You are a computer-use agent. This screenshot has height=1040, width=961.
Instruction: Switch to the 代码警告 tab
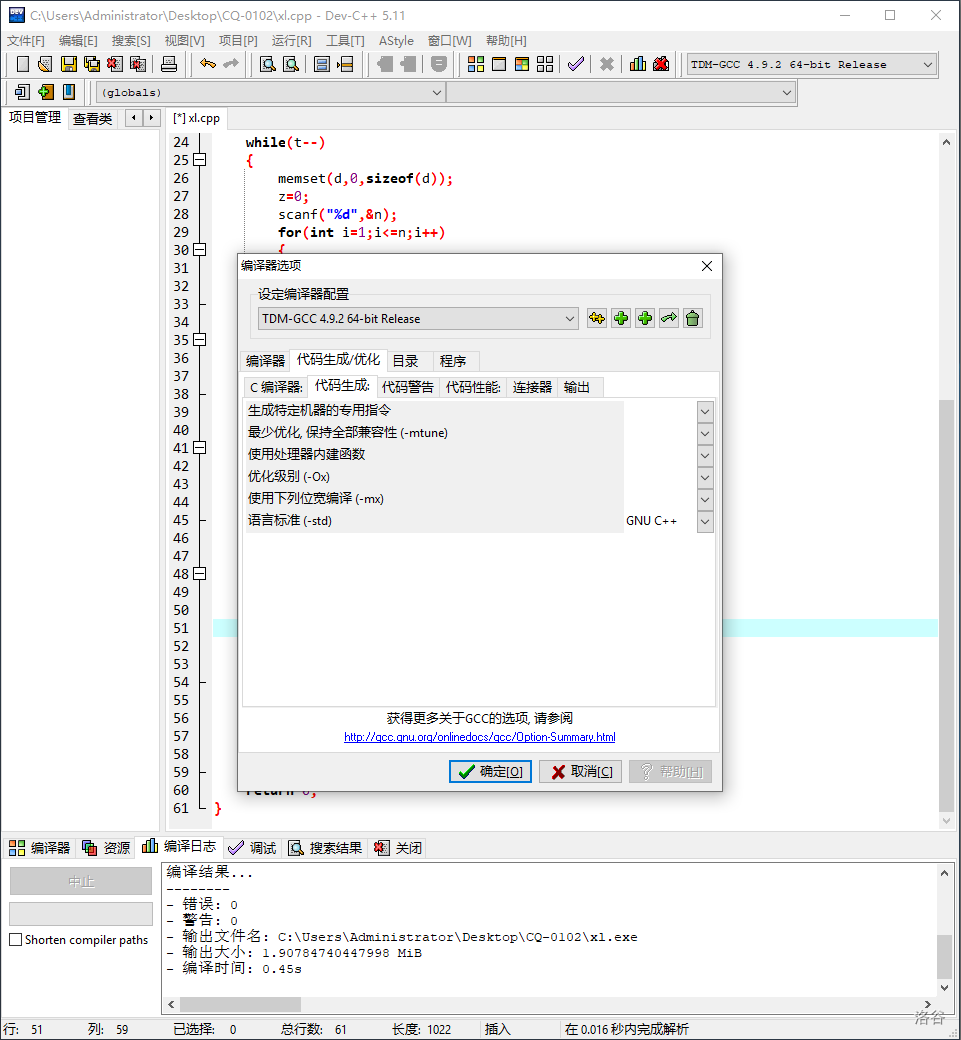pyautogui.click(x=408, y=387)
